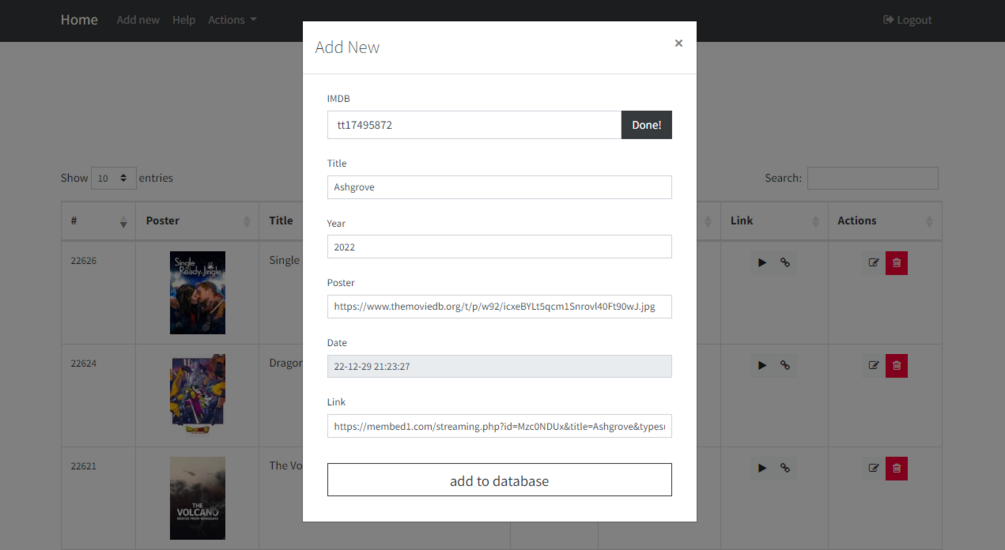
Task: Click the play icon for entry 22626
Action: 762,263
